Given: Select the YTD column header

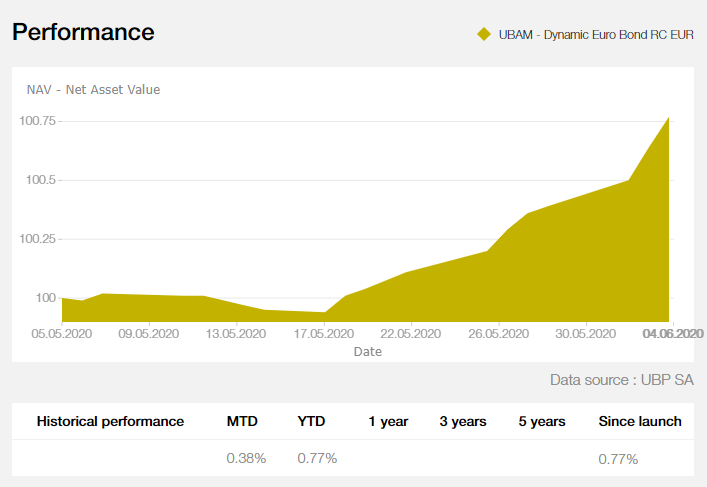Looking at the screenshot, I should [311, 421].
